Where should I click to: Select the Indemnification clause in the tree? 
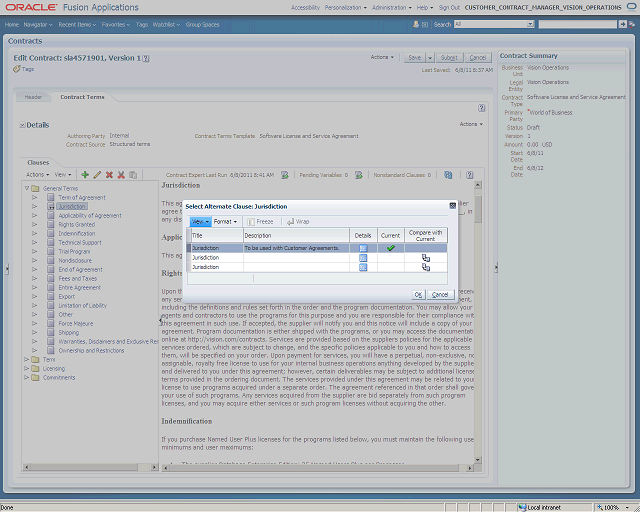point(77,234)
